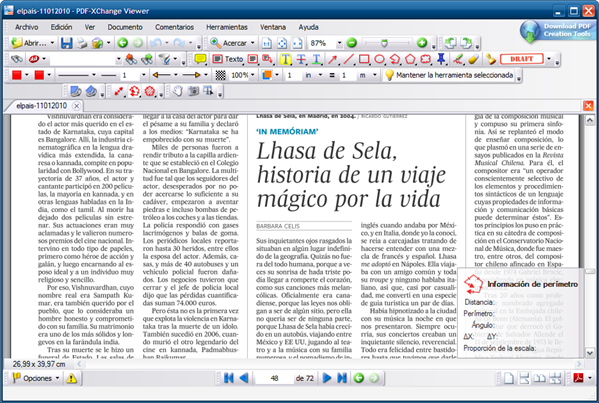Click the green Zoom In plus button
The image size is (599, 403).
coord(422,43)
